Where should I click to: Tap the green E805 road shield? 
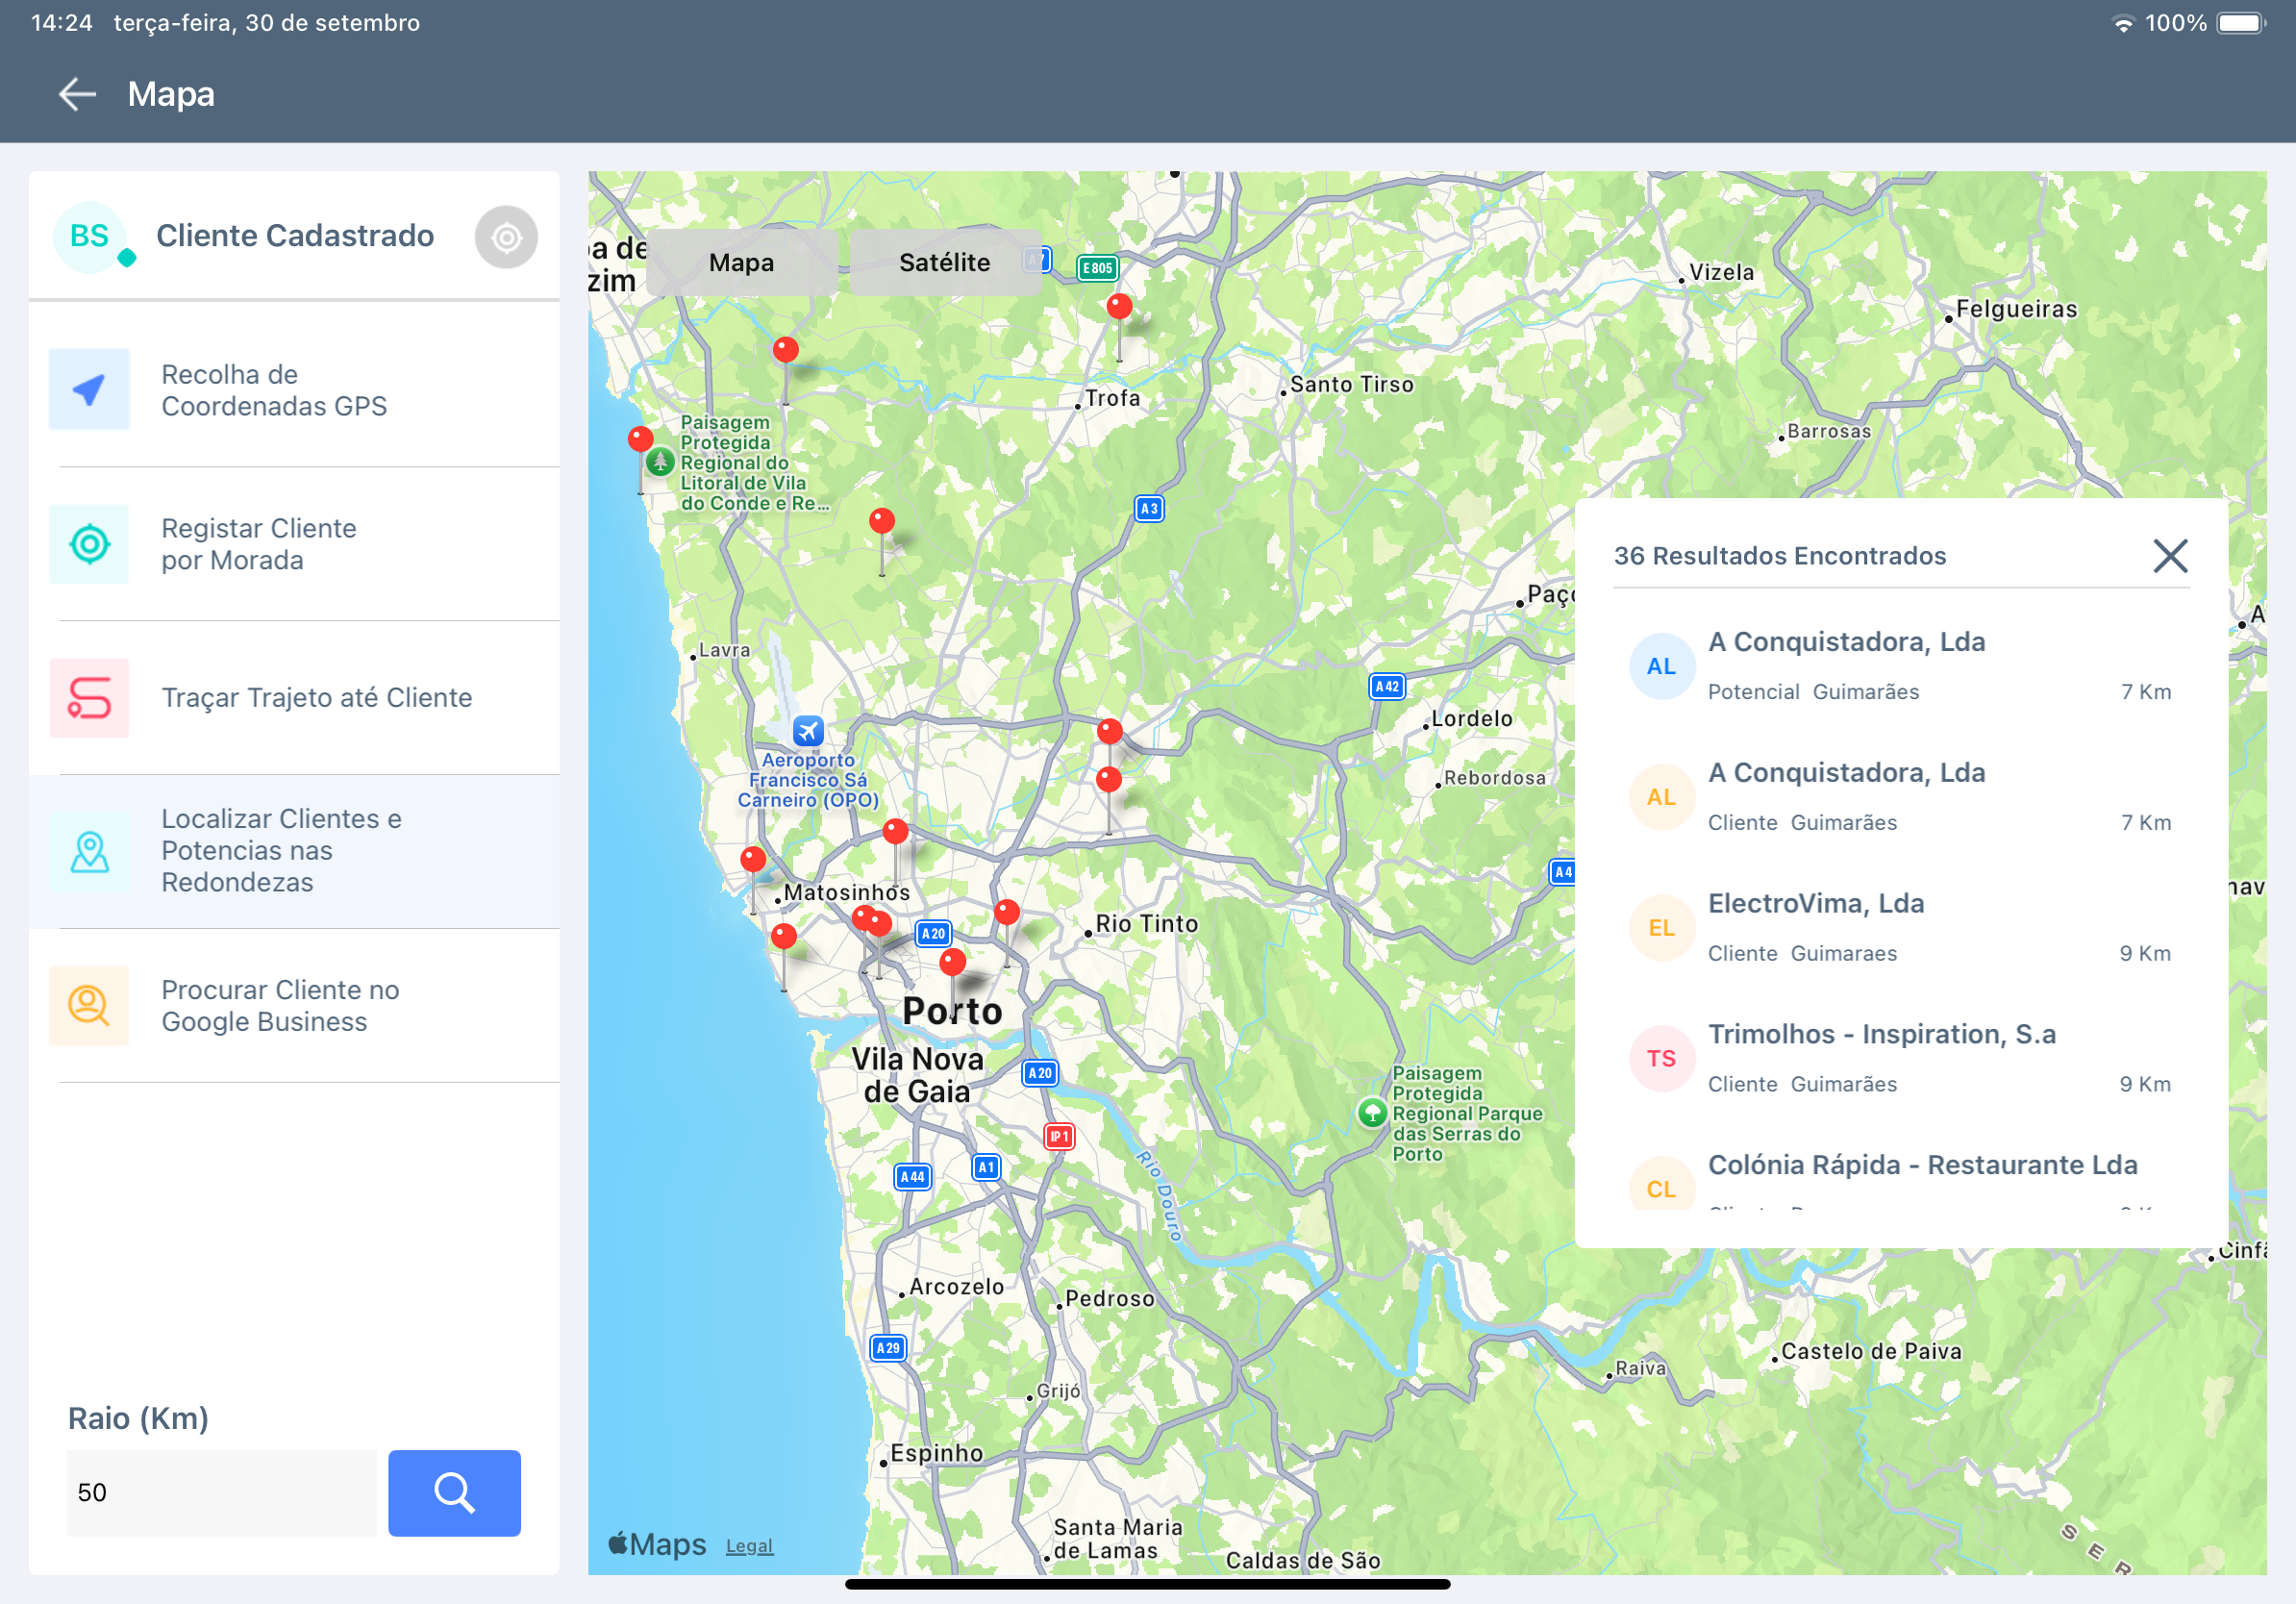coord(1097,268)
